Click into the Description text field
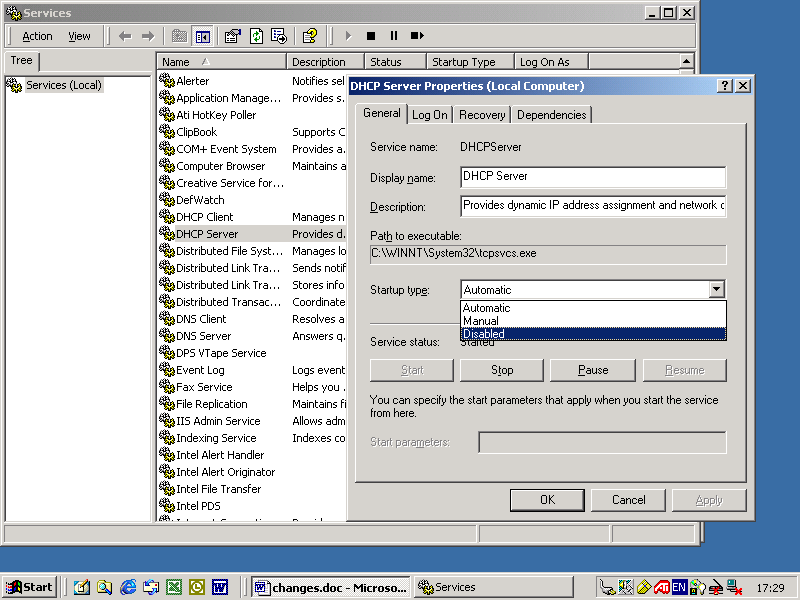The height and width of the screenshot is (600, 800). click(x=593, y=206)
